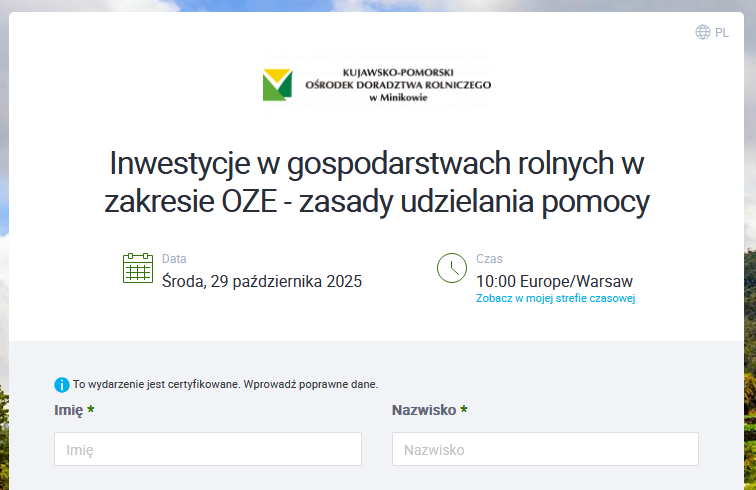Focus the Nazwisko input field

click(545, 449)
